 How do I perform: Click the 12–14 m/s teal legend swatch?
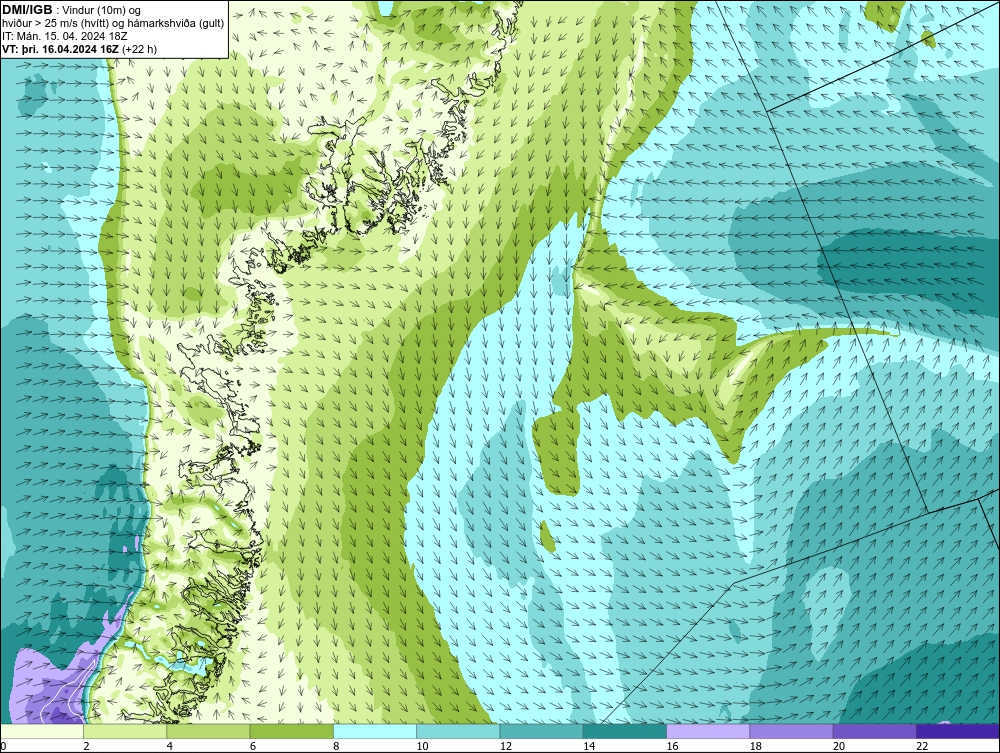[541, 731]
